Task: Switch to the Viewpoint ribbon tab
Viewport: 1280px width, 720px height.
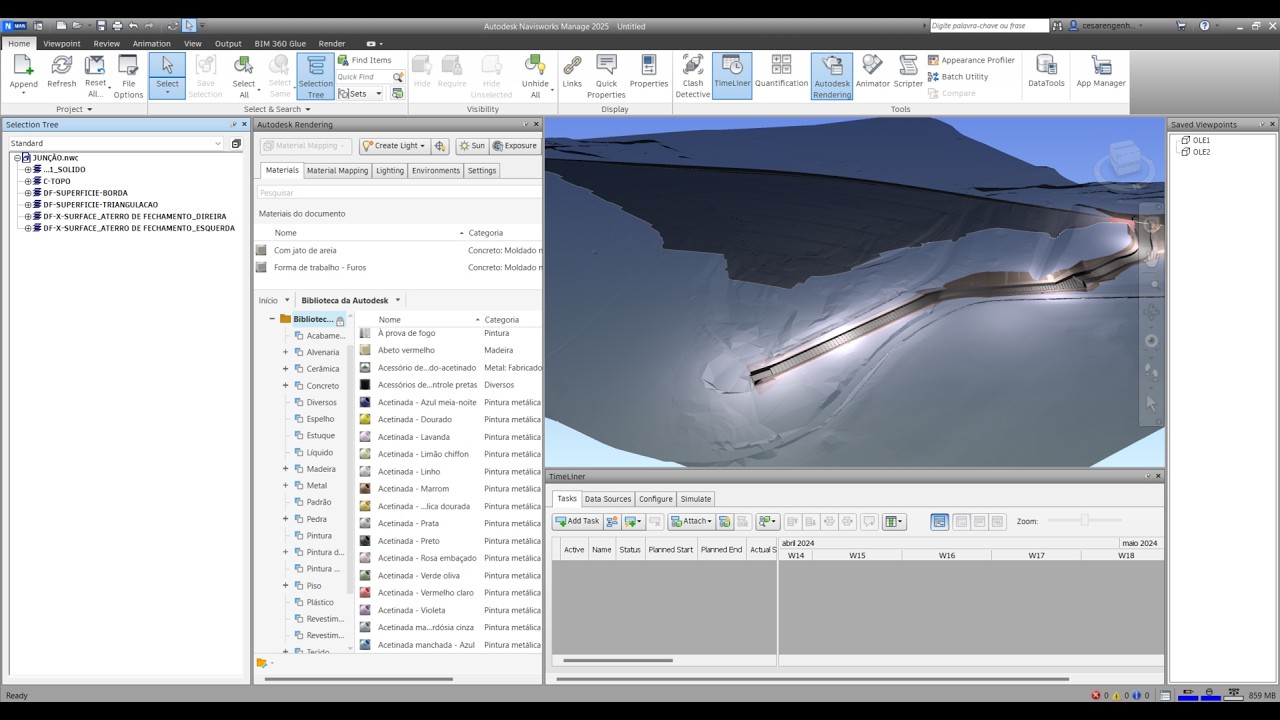Action: click(x=62, y=44)
